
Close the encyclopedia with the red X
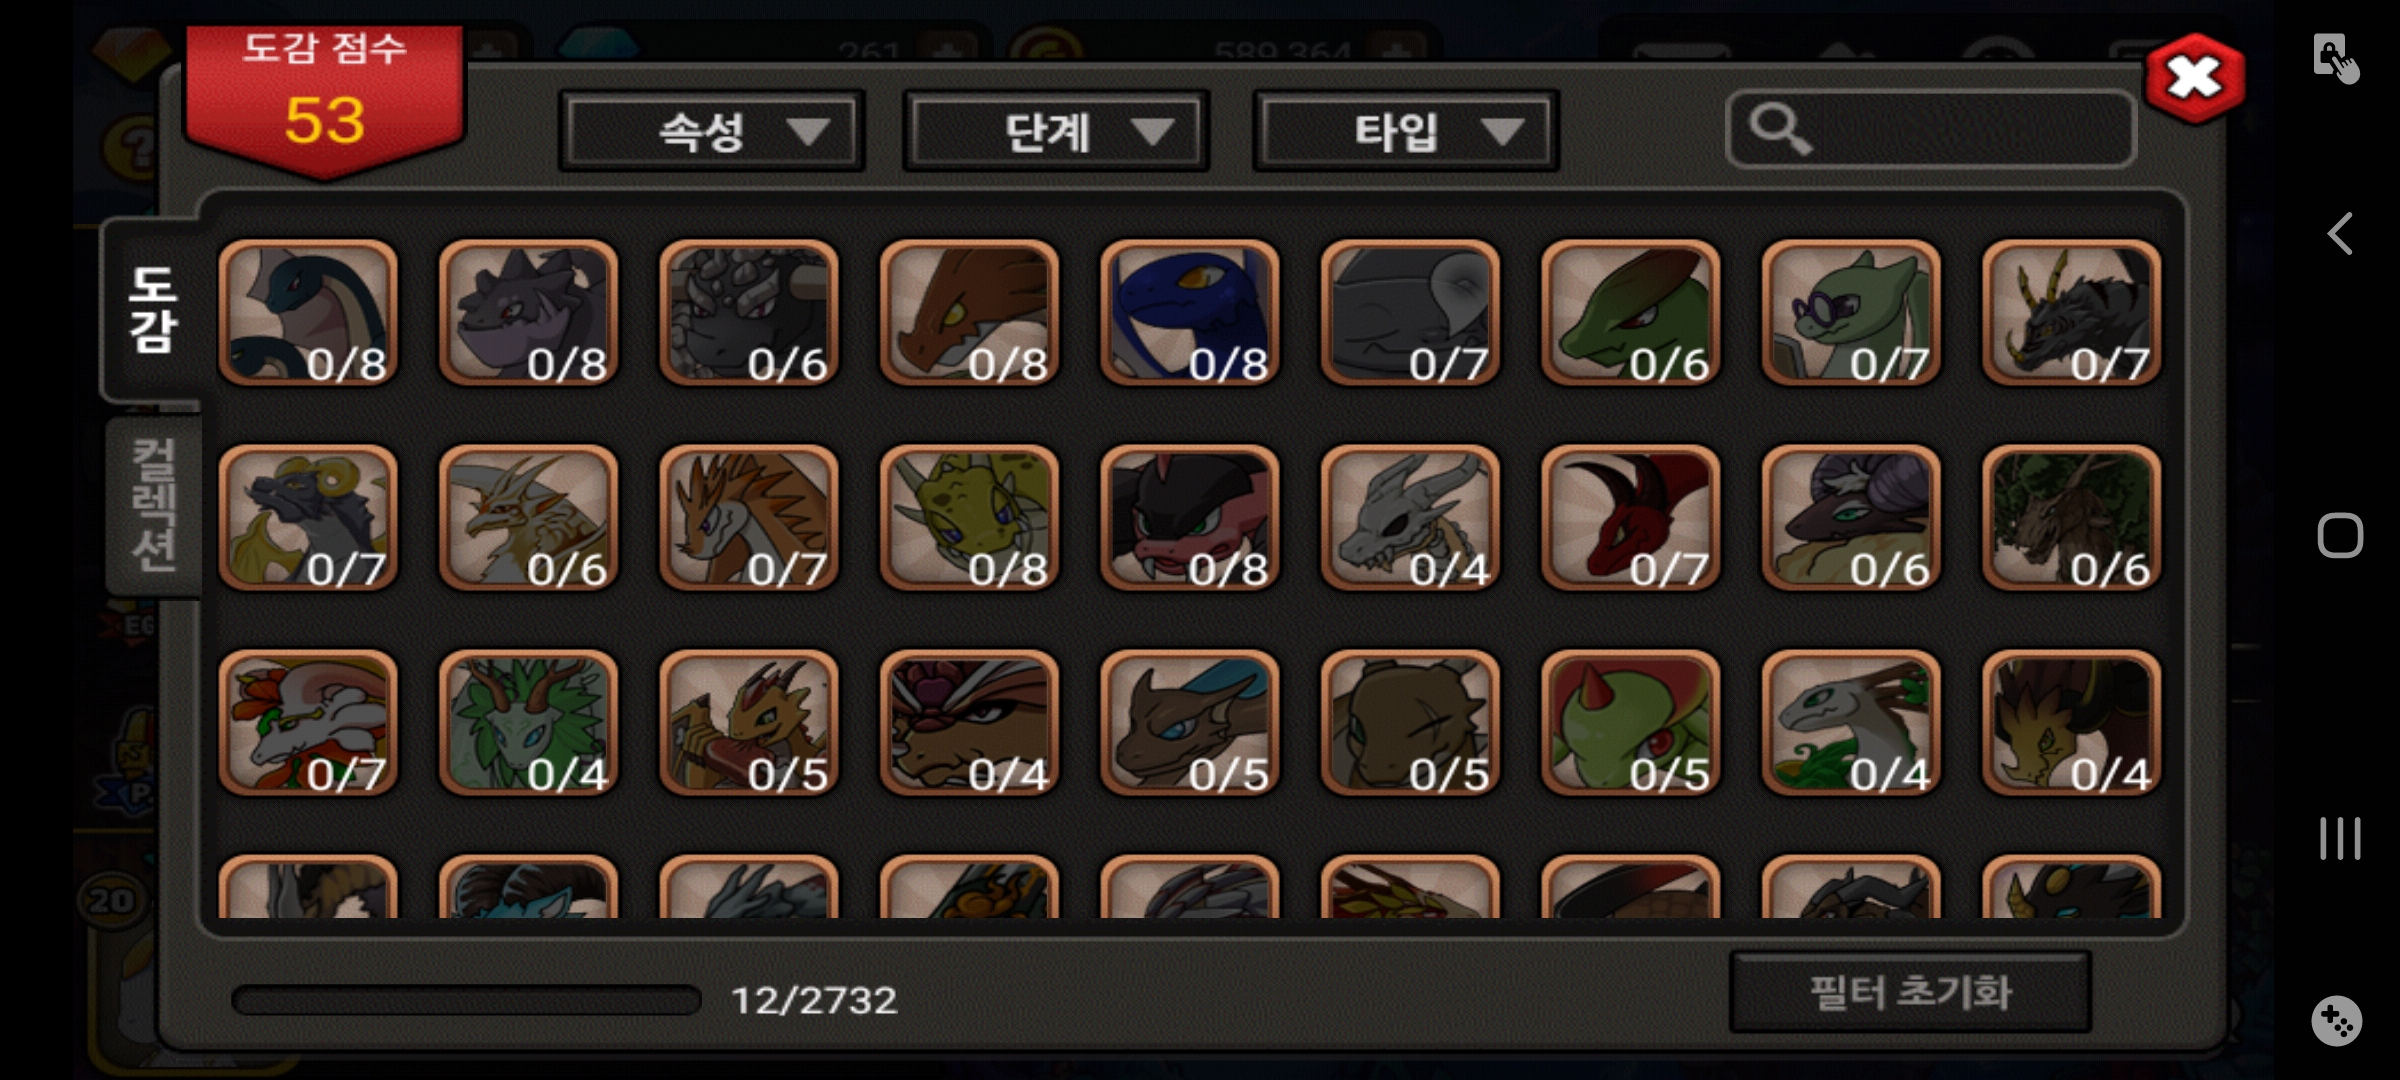[2194, 78]
